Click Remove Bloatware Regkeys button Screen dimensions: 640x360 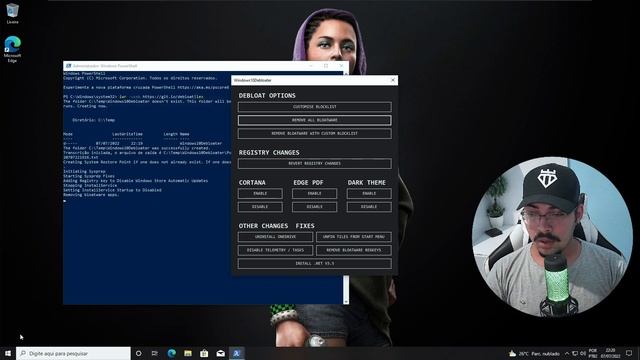pyautogui.click(x=354, y=250)
